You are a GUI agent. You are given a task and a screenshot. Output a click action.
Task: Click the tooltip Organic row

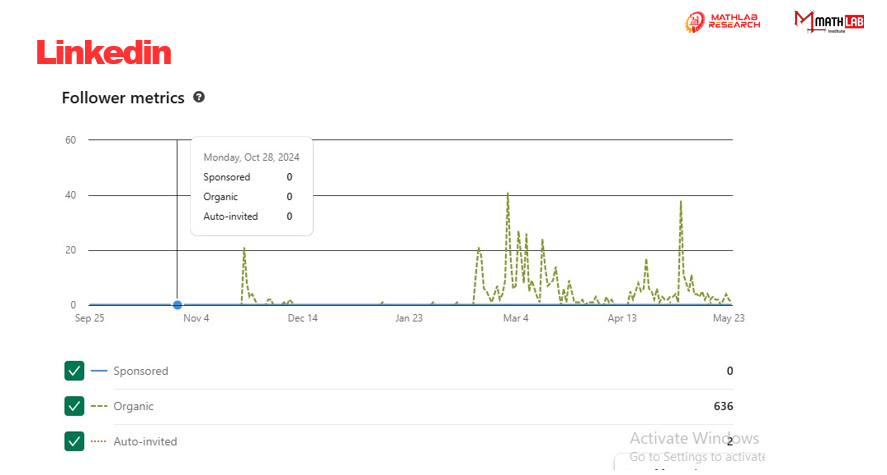[248, 197]
